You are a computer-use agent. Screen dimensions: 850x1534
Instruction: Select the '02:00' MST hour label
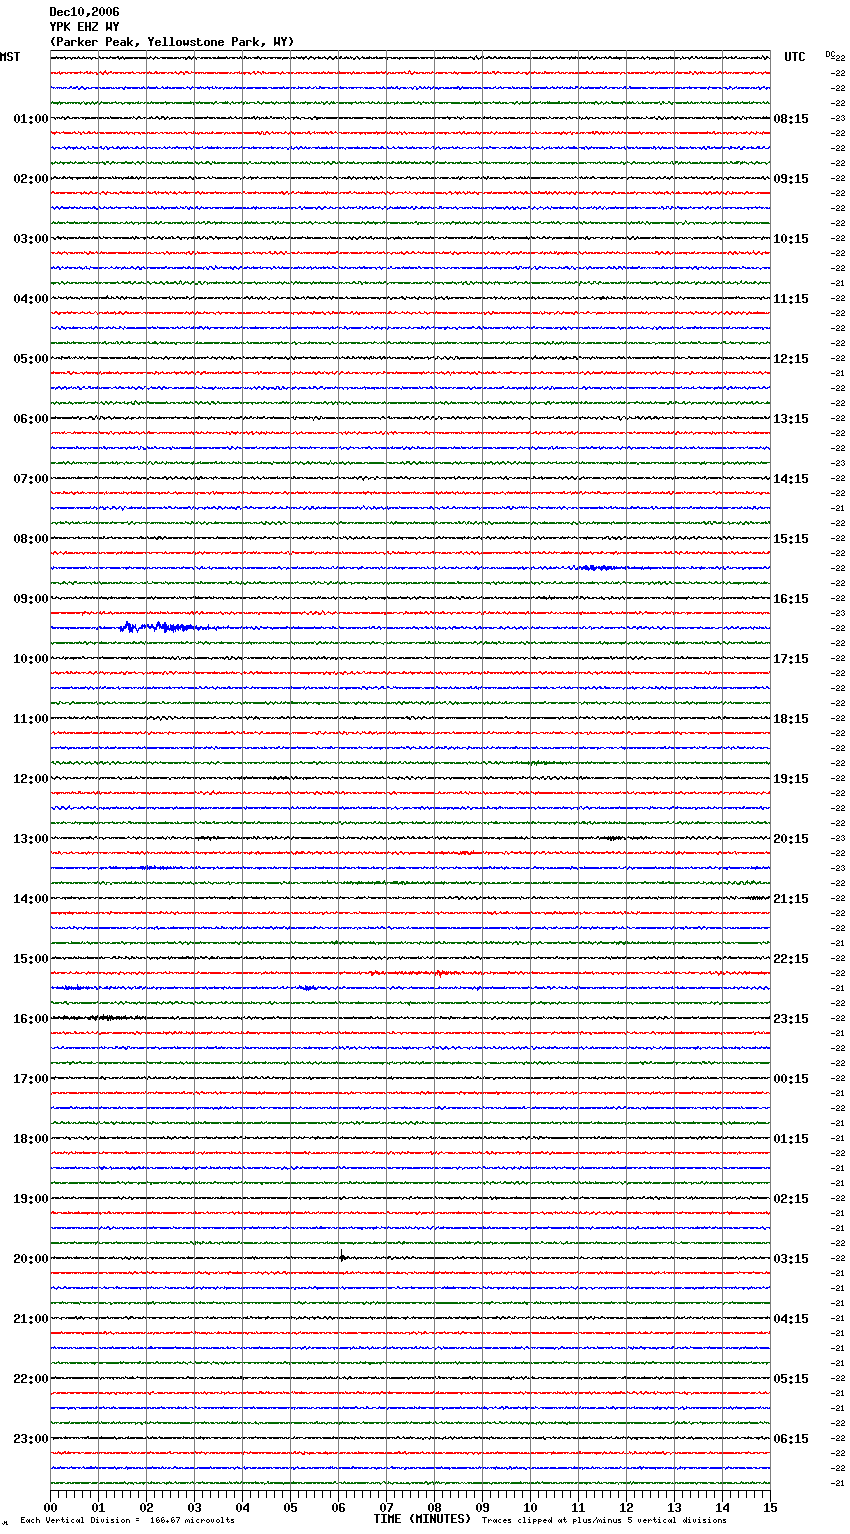coord(31,179)
